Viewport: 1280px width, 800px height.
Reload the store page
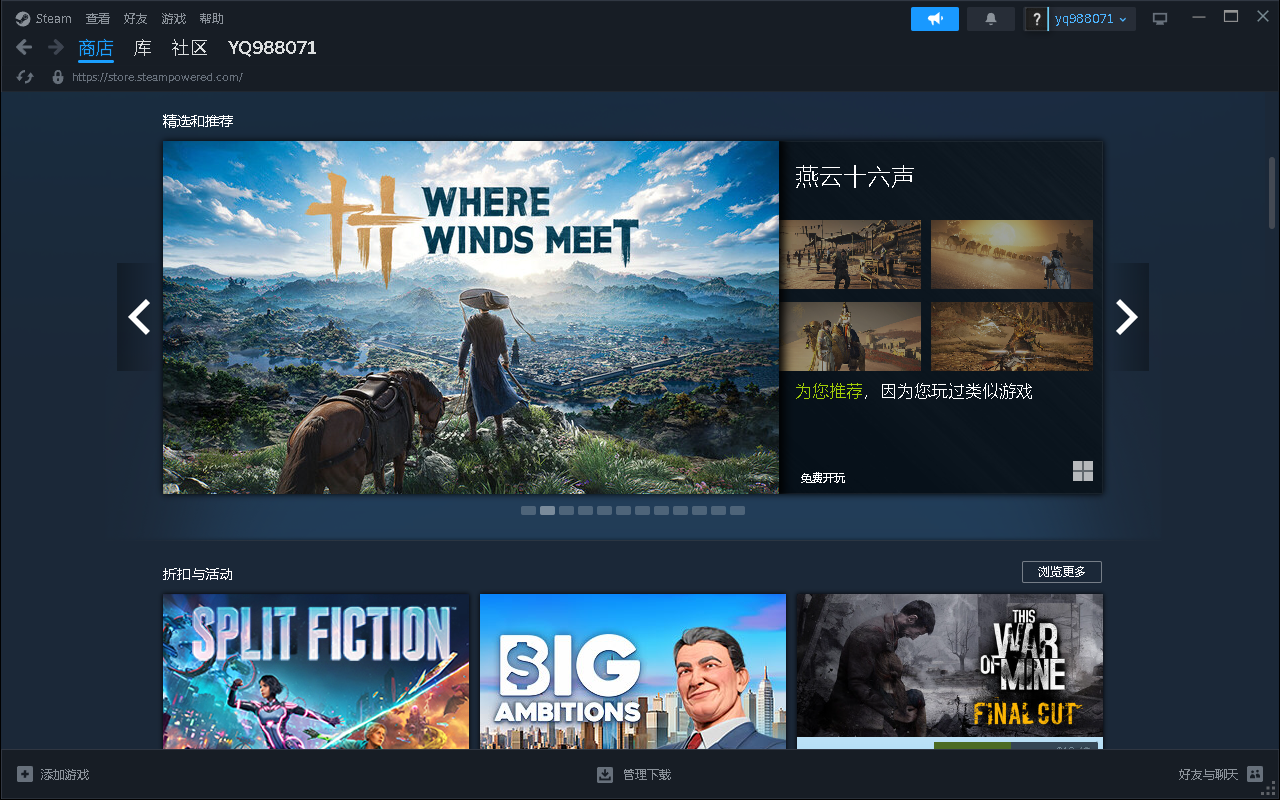(x=26, y=77)
